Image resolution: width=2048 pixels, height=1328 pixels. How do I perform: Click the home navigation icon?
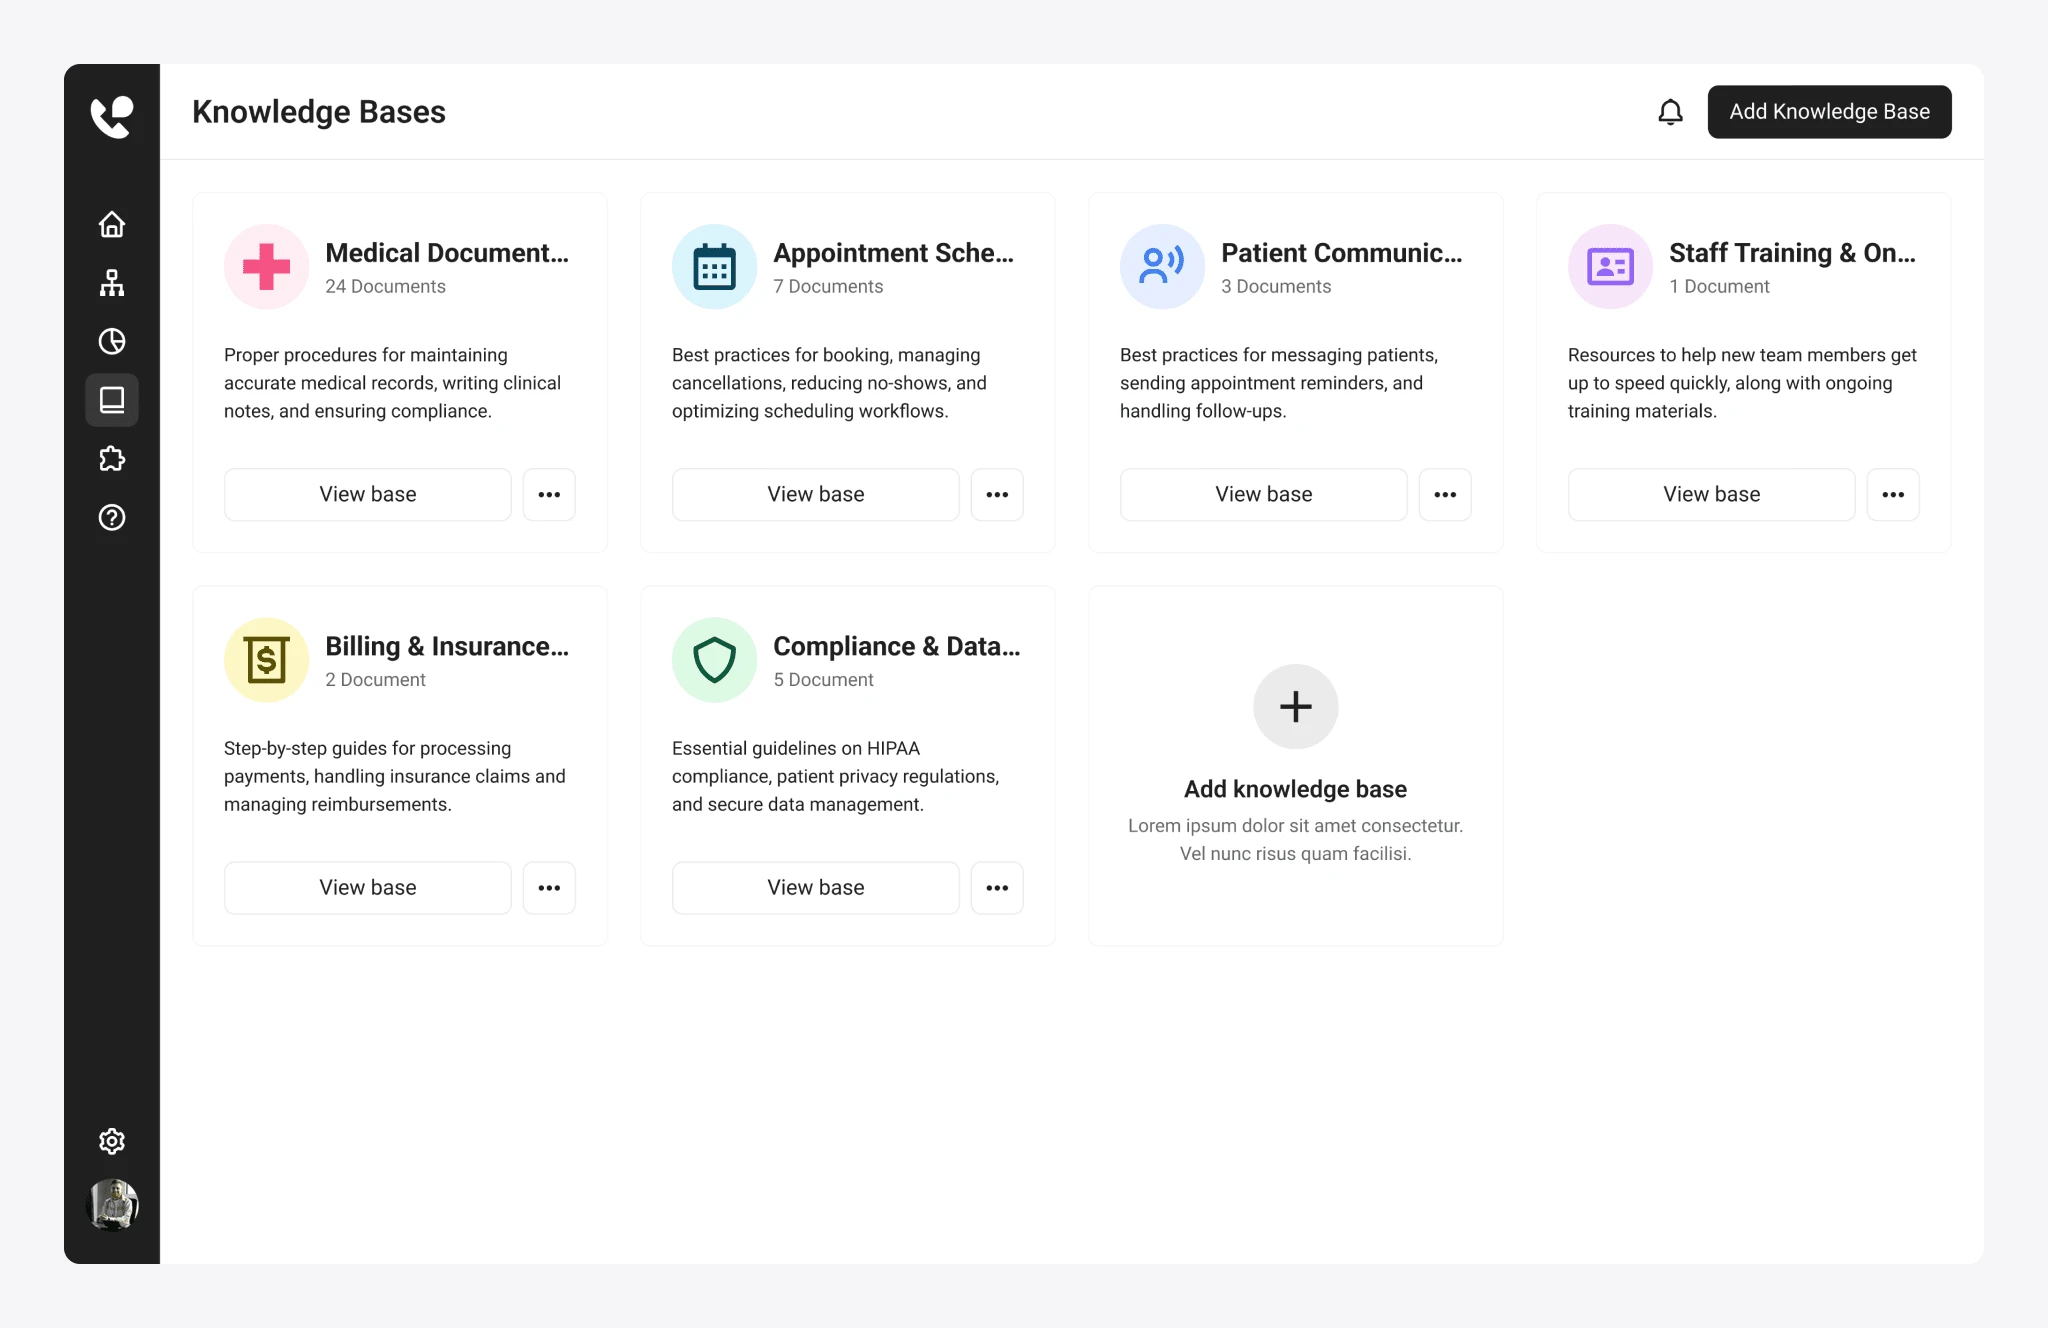pyautogui.click(x=112, y=224)
